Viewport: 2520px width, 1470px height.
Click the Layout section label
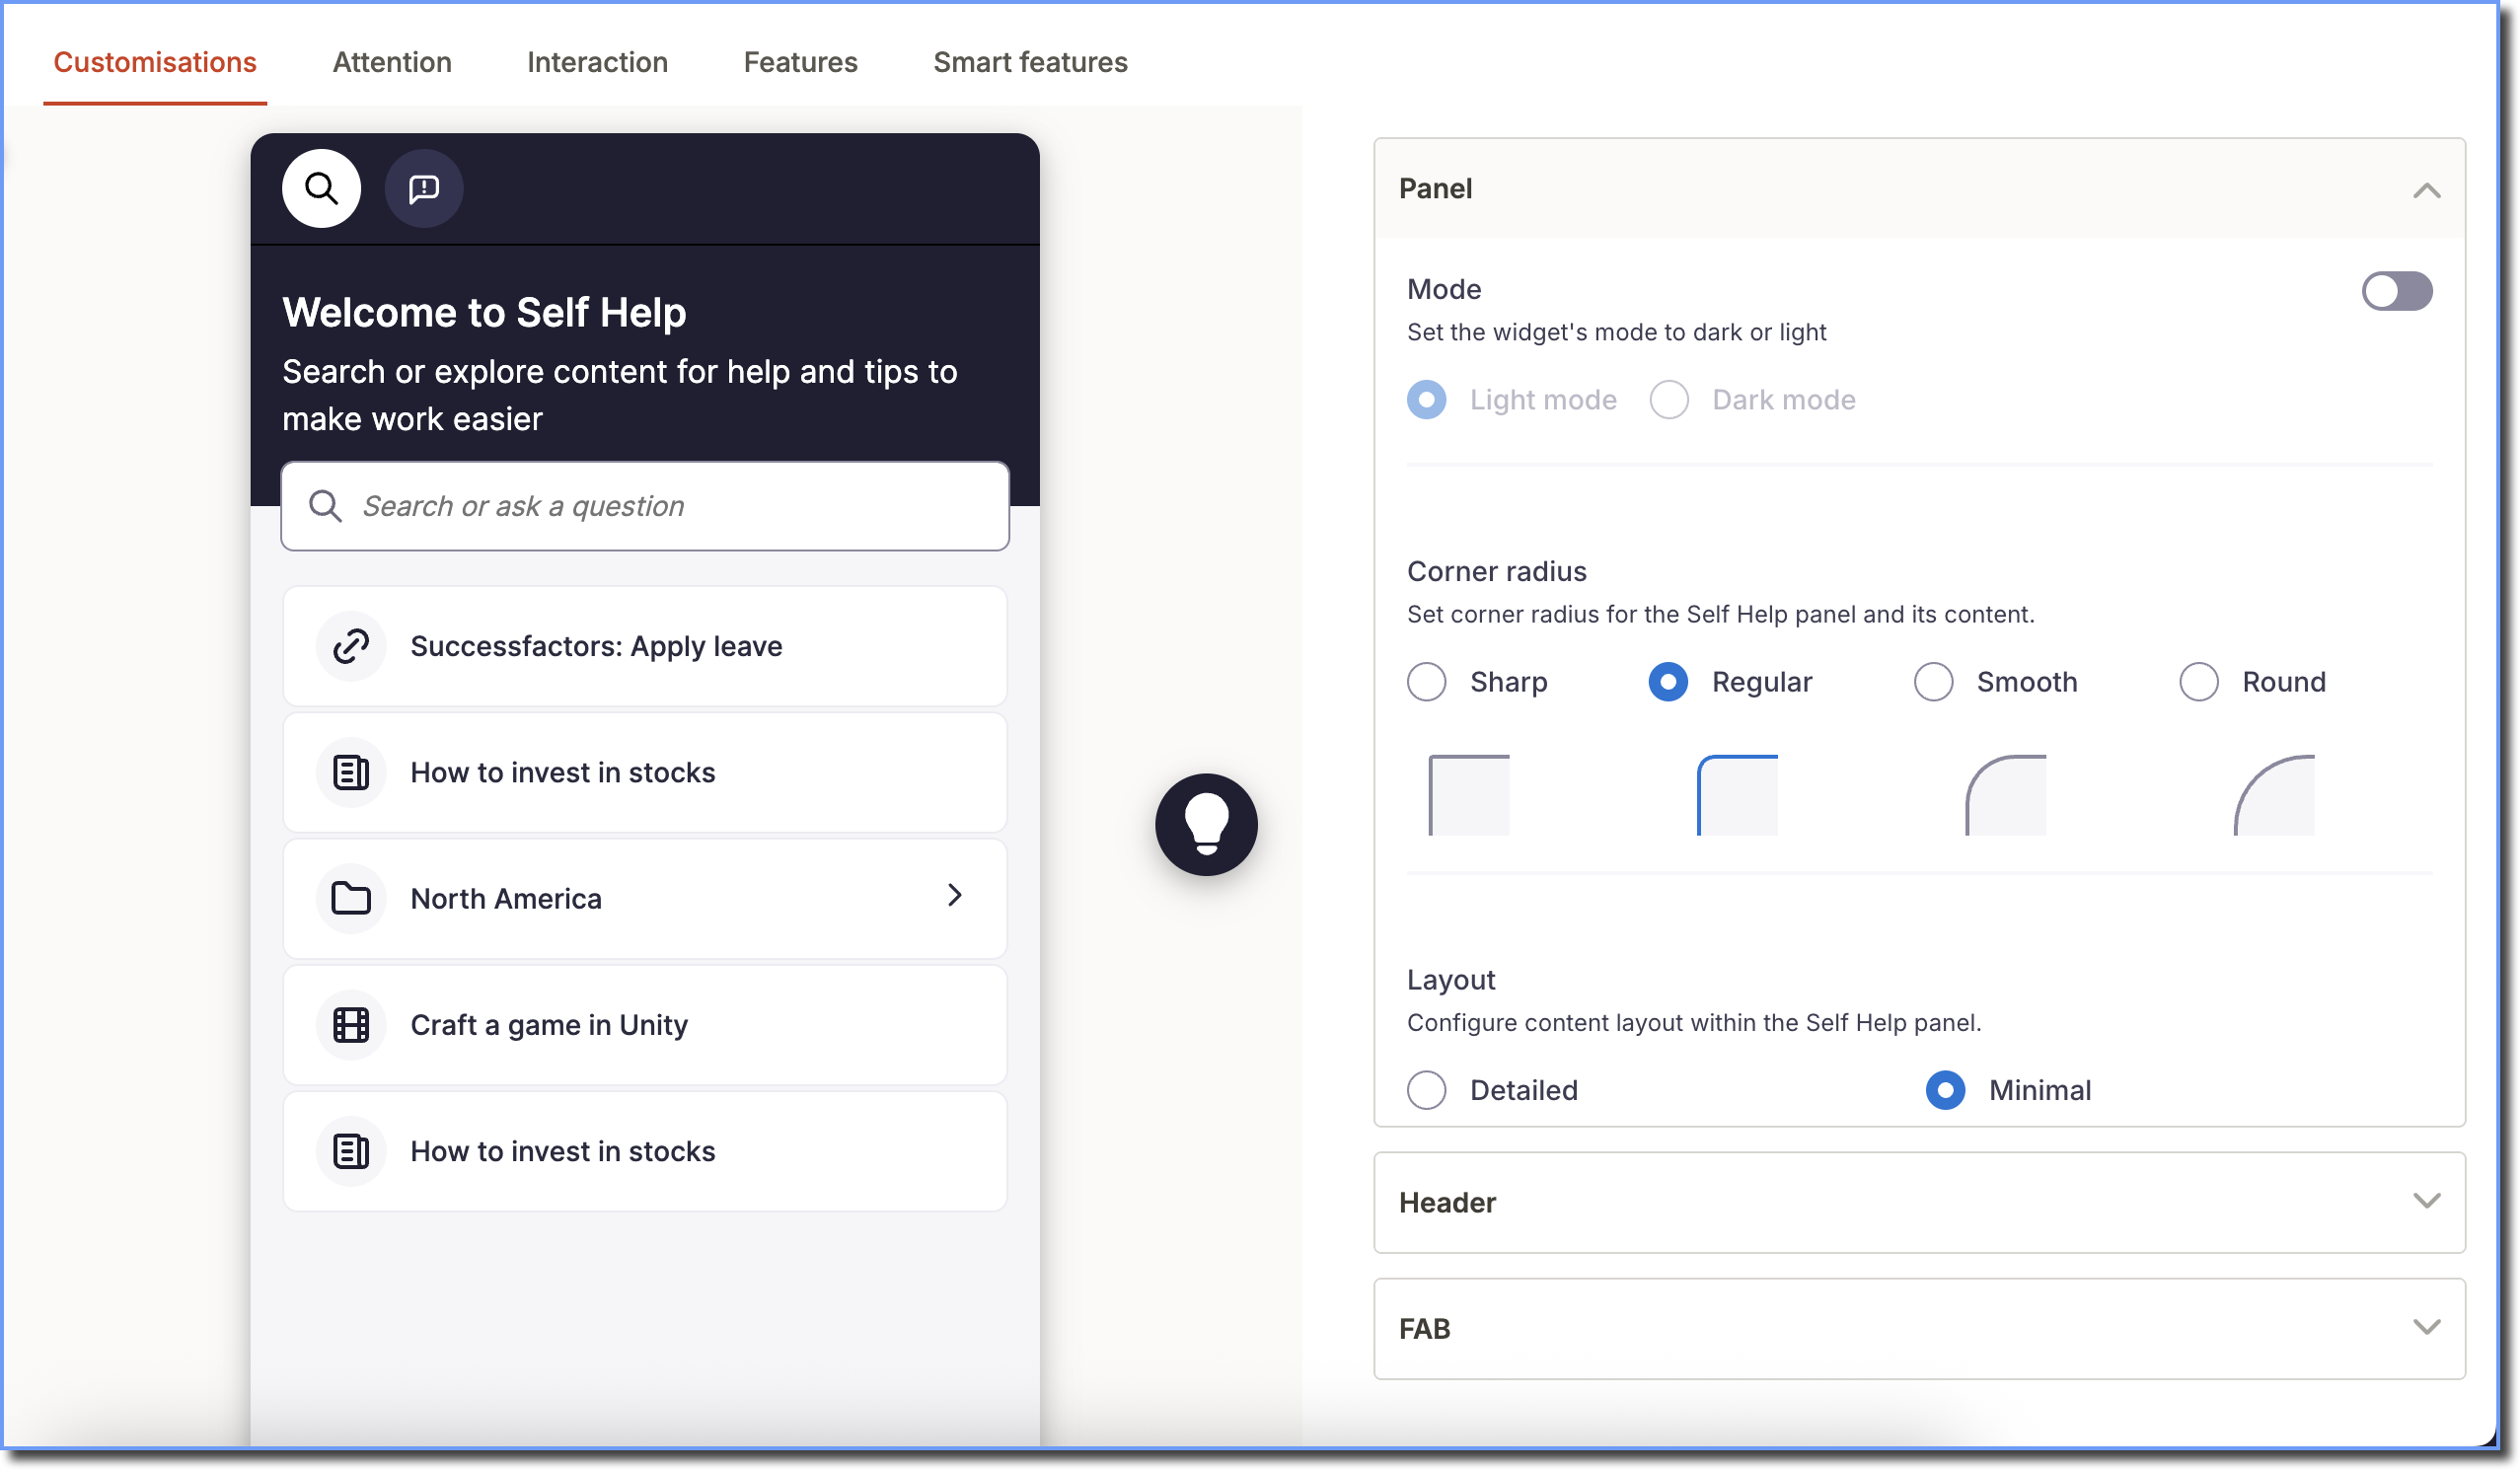pyautogui.click(x=1451, y=980)
